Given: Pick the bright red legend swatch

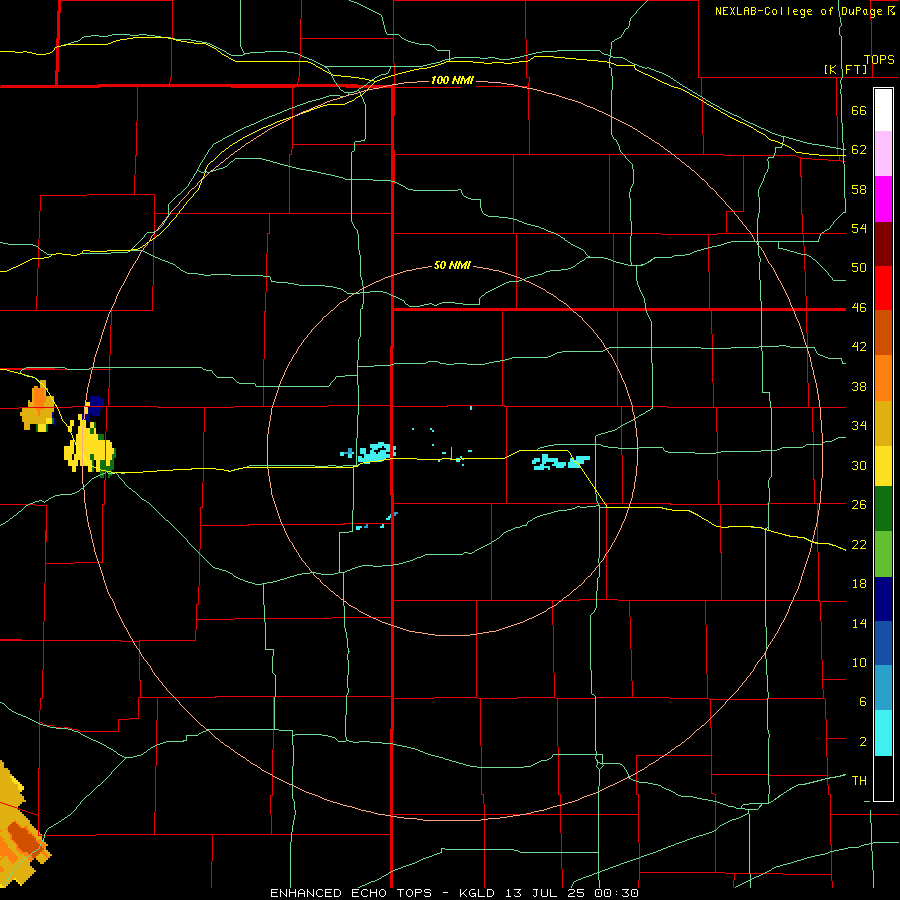Looking at the screenshot, I should pyautogui.click(x=883, y=288).
